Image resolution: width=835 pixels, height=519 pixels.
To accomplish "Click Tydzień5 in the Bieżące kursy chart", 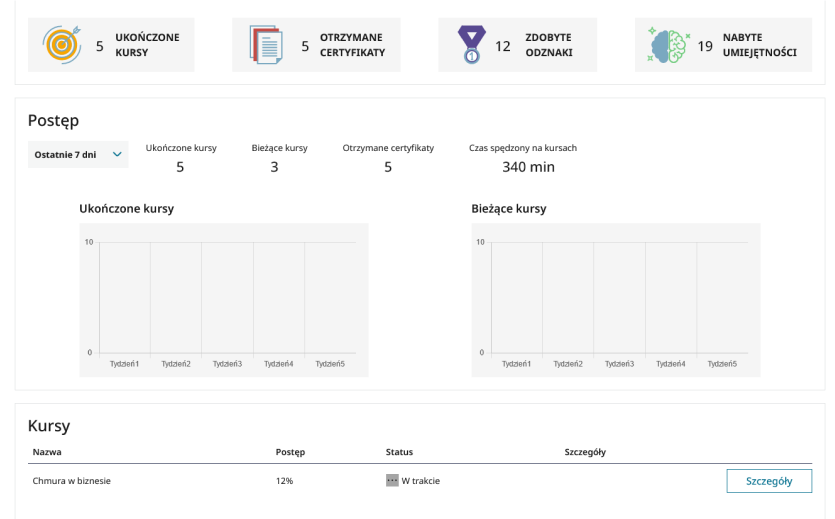I will tap(722, 364).
